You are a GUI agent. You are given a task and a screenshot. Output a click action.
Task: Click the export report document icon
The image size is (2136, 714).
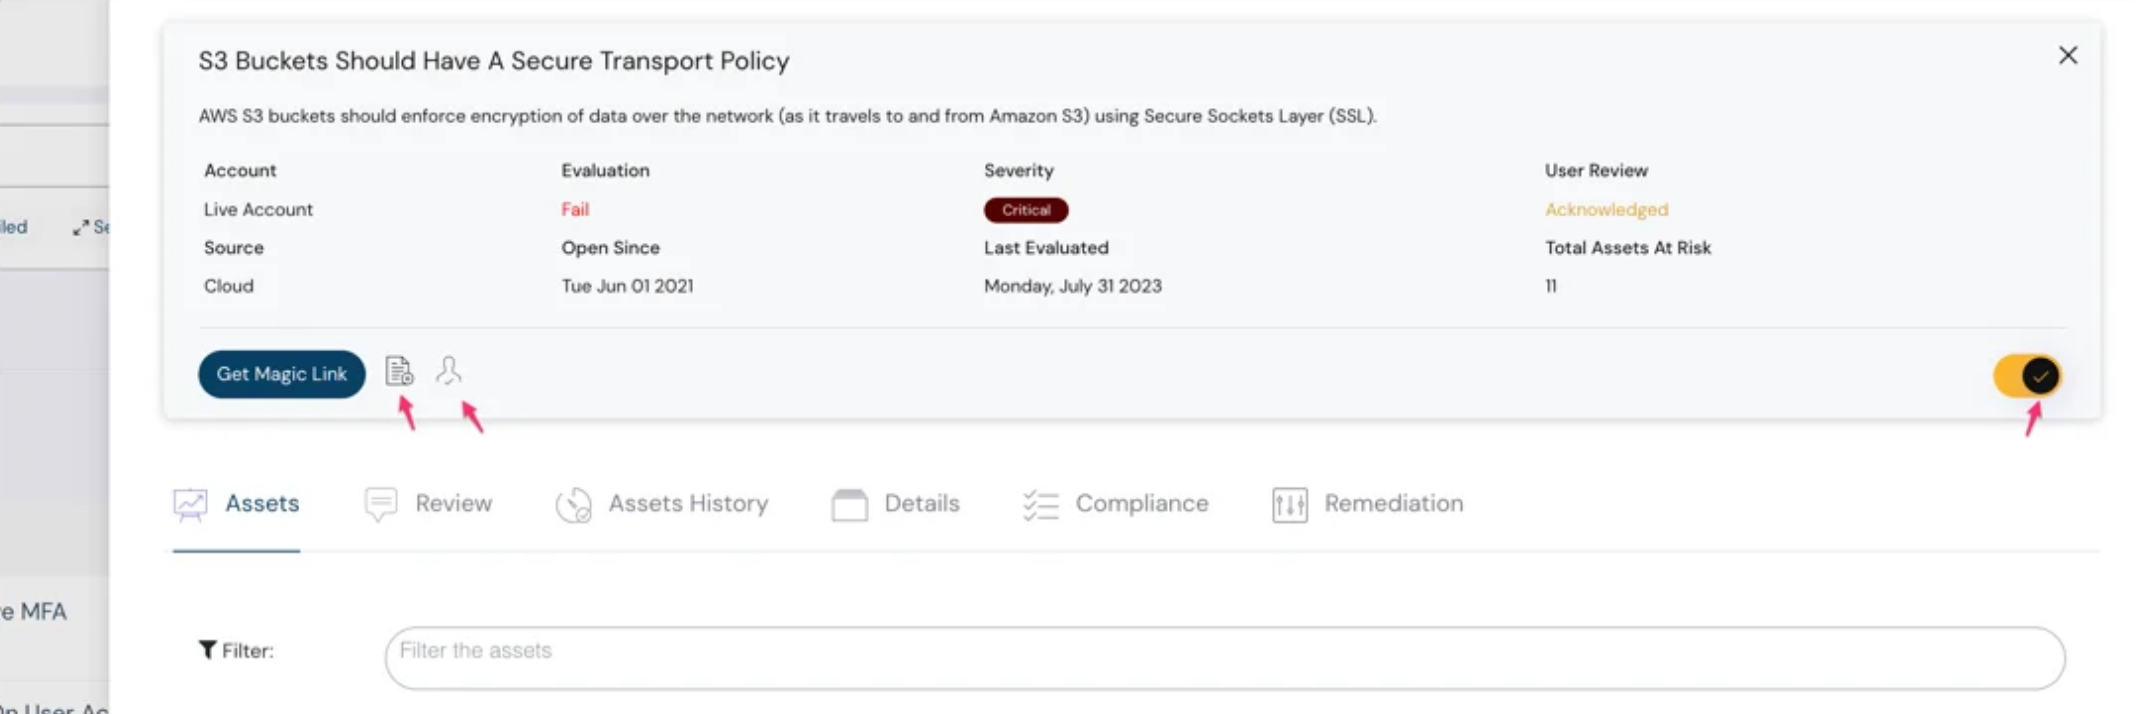pyautogui.click(x=401, y=371)
